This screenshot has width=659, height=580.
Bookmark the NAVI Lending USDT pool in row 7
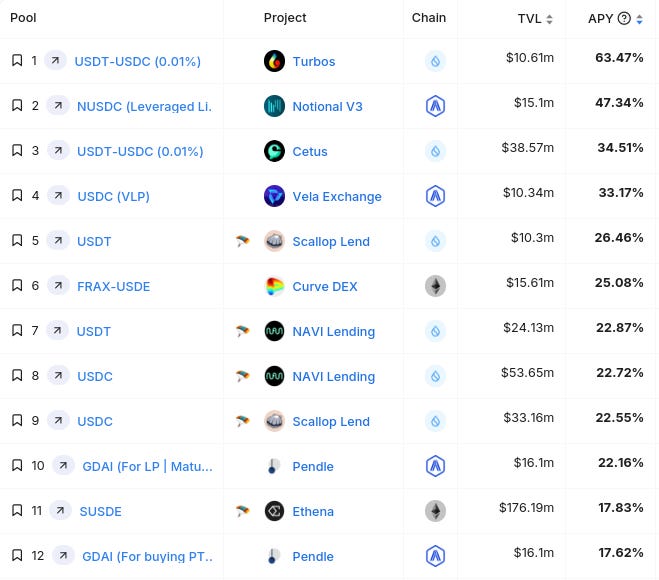pos(17,330)
